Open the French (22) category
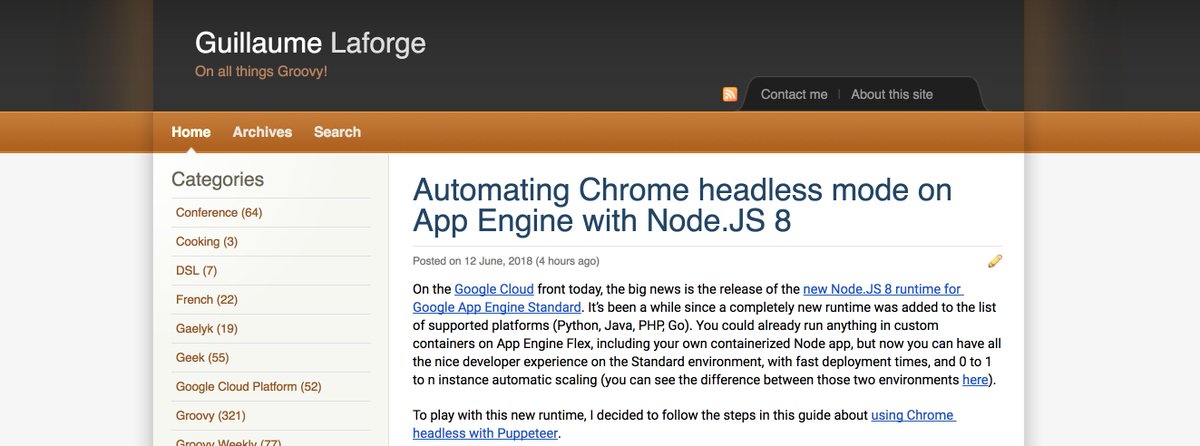Viewport: 1200px width, 446px height. point(207,300)
